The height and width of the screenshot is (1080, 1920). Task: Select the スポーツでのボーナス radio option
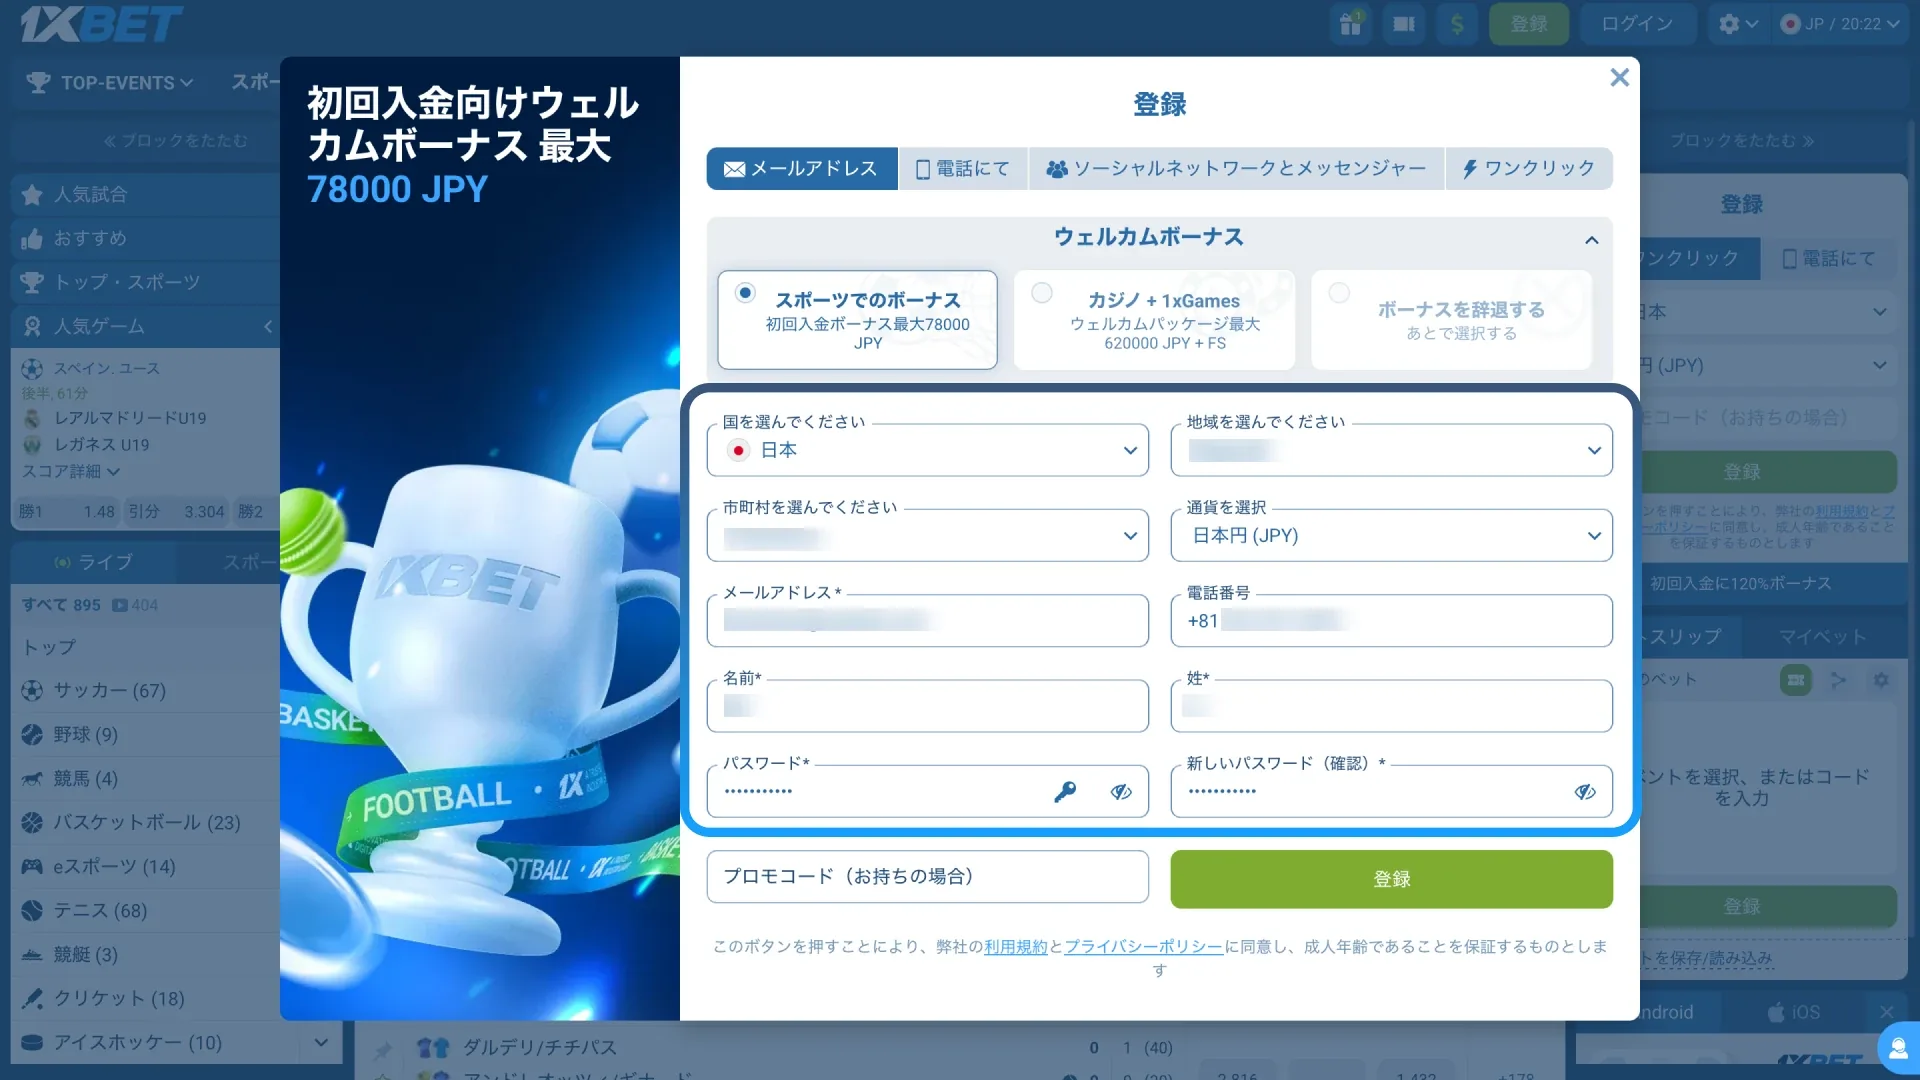(x=744, y=293)
